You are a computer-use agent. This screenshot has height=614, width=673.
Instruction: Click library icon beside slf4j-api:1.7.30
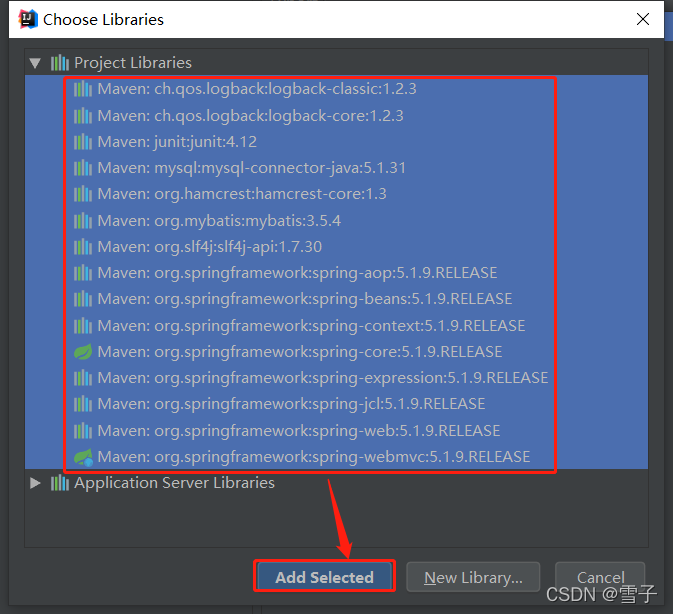(x=83, y=247)
